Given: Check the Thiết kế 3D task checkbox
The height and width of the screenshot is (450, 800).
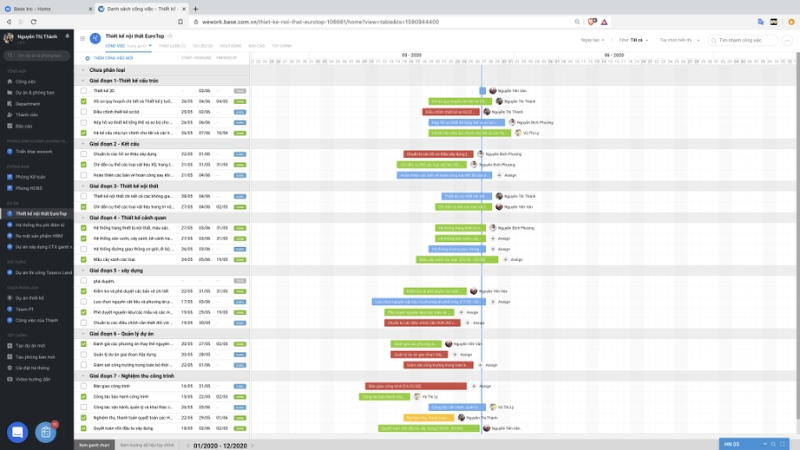Looking at the screenshot, I should pyautogui.click(x=83, y=90).
